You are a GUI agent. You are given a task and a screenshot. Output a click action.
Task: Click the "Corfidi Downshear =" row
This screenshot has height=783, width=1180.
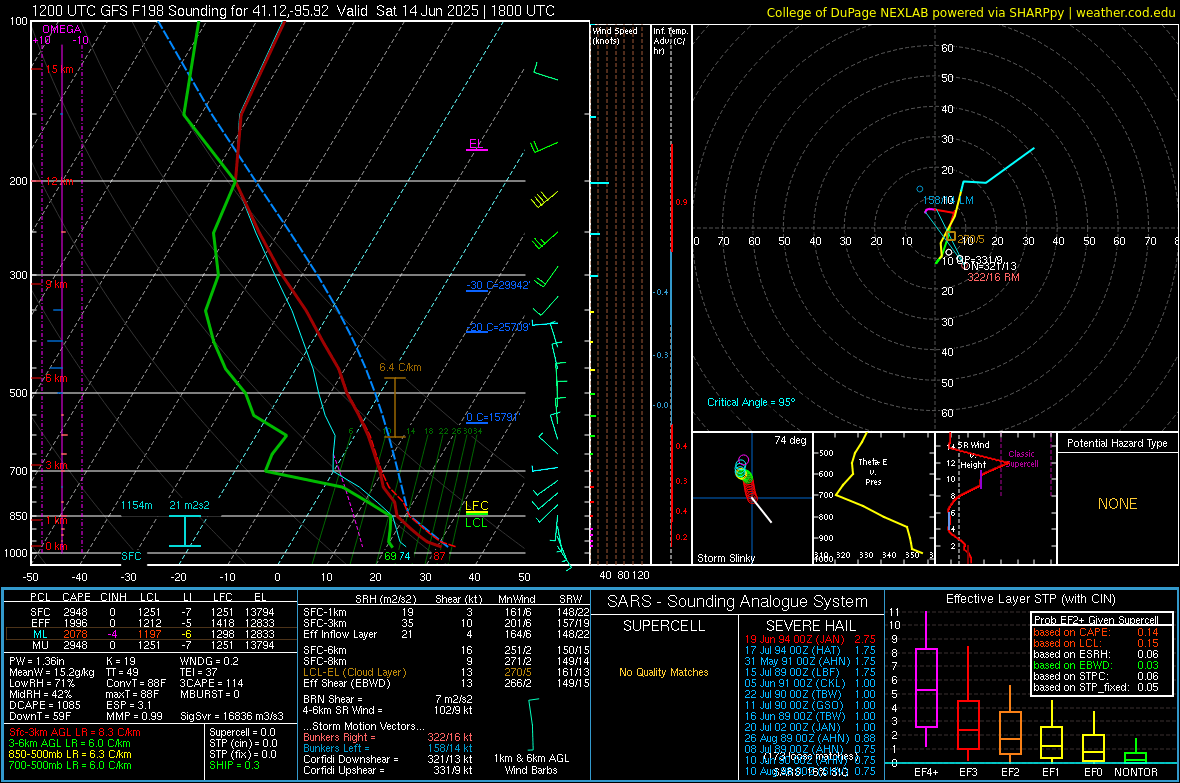tap(388, 759)
